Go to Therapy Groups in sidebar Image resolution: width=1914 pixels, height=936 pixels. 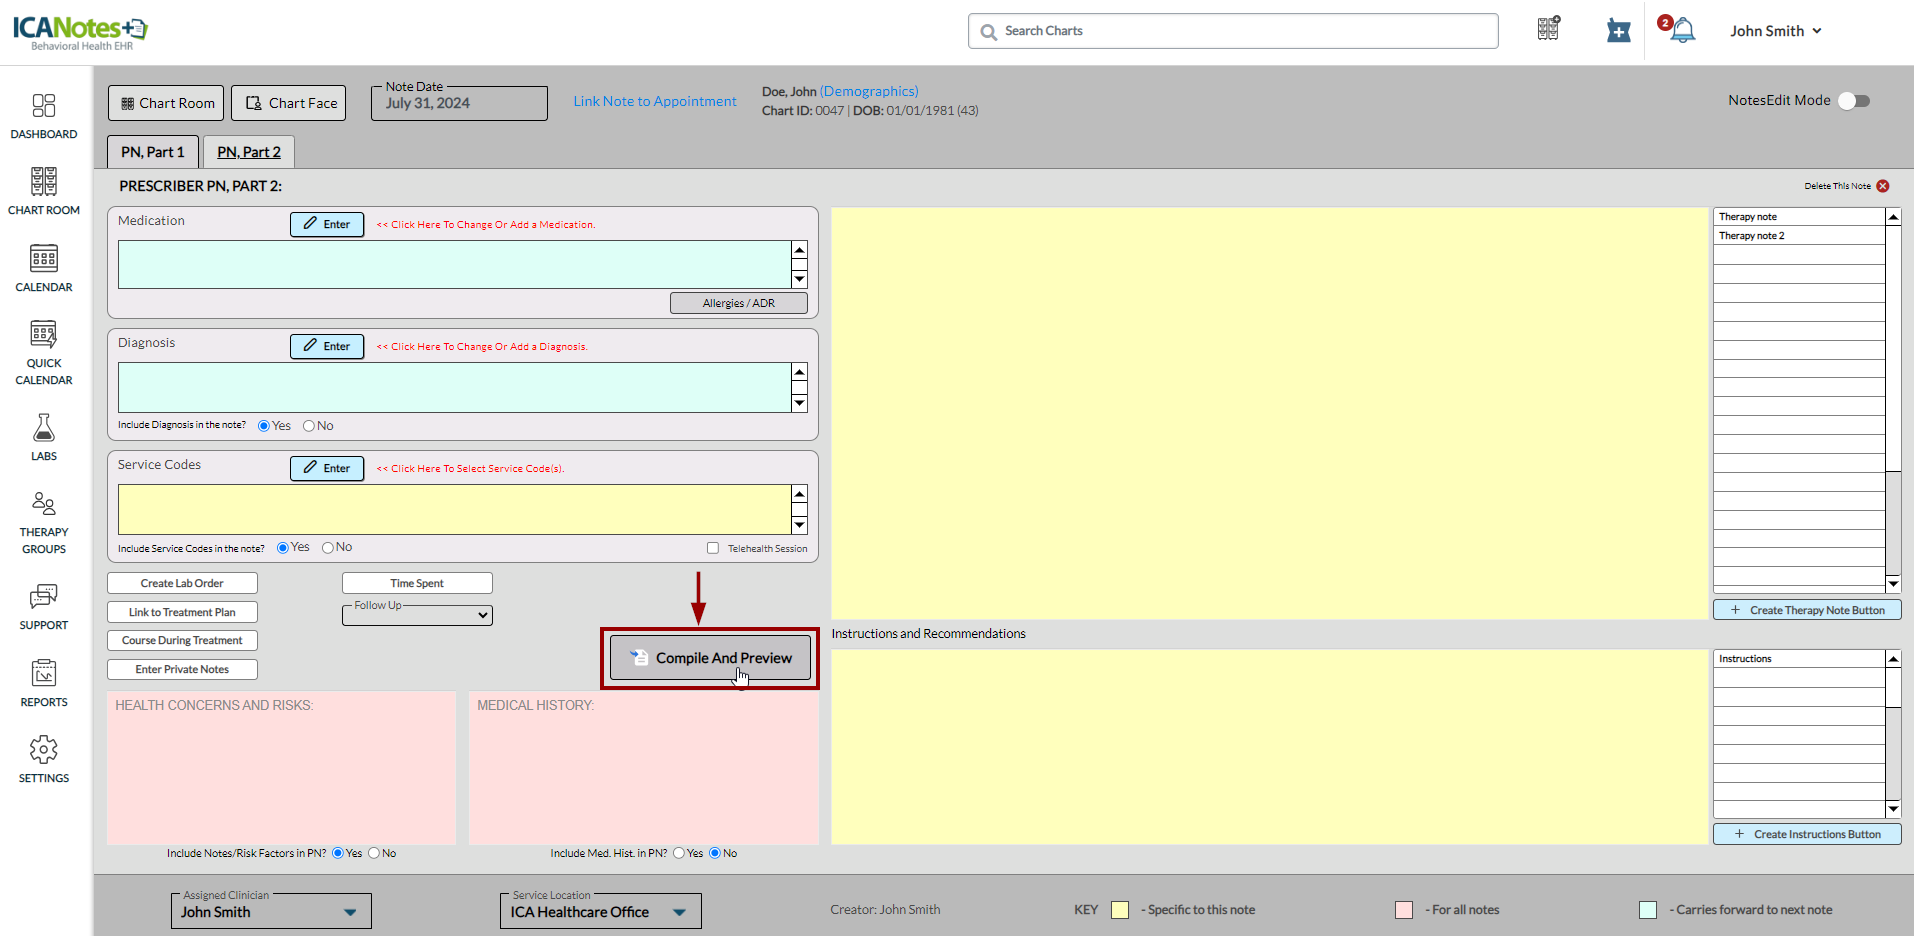click(44, 505)
